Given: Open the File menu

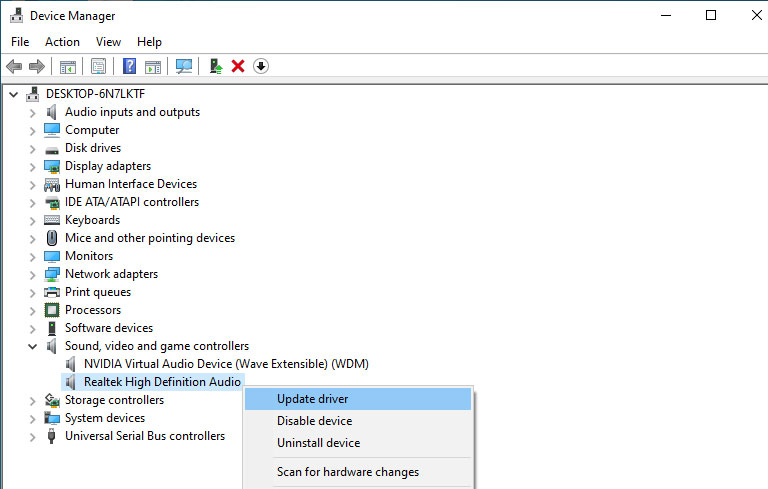Looking at the screenshot, I should coord(20,42).
